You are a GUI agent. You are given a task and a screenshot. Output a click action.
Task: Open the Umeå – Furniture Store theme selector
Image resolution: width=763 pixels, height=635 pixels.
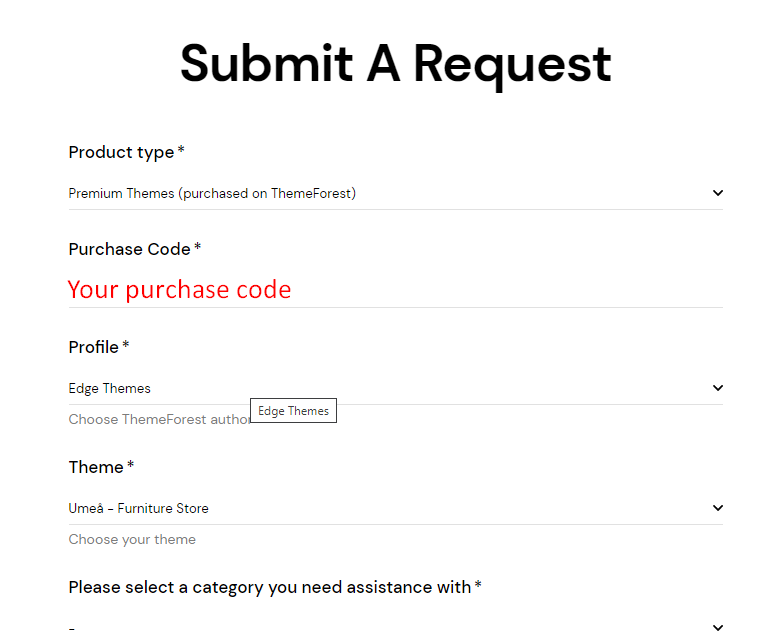point(396,508)
